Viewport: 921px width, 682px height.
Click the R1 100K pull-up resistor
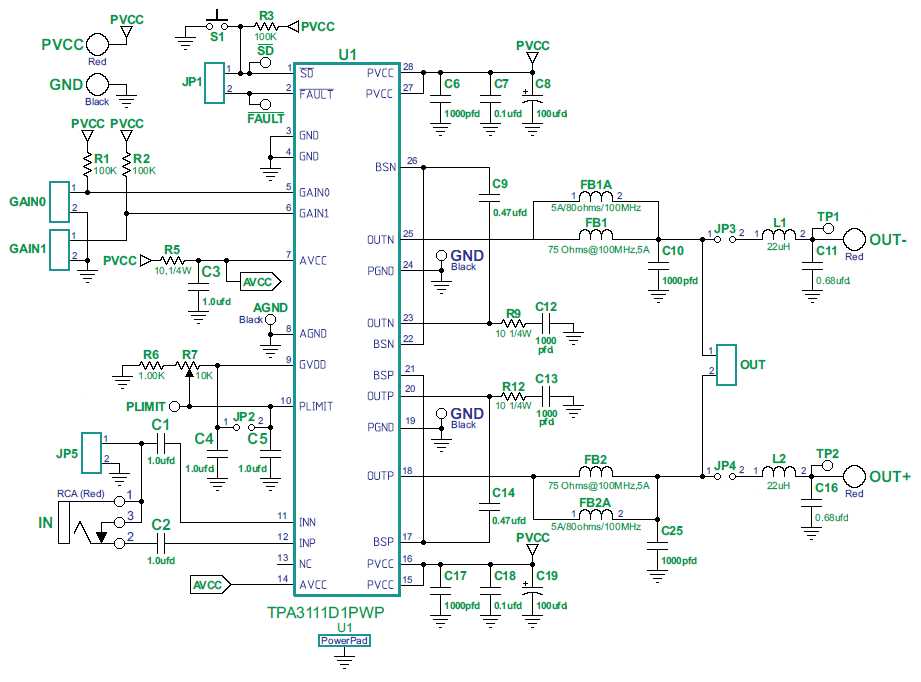(88, 165)
